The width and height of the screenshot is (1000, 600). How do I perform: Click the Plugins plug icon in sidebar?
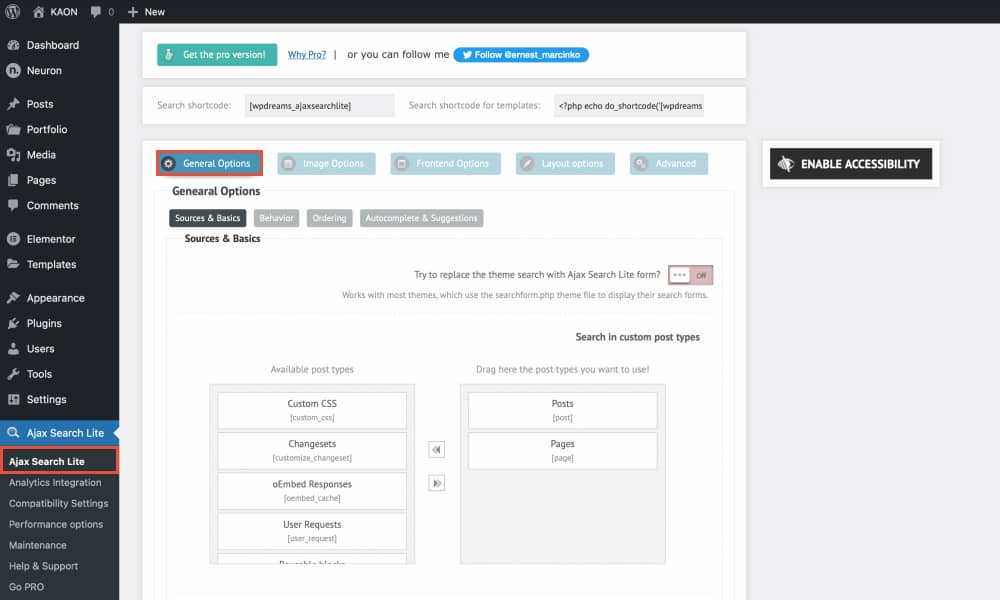[x=13, y=324]
